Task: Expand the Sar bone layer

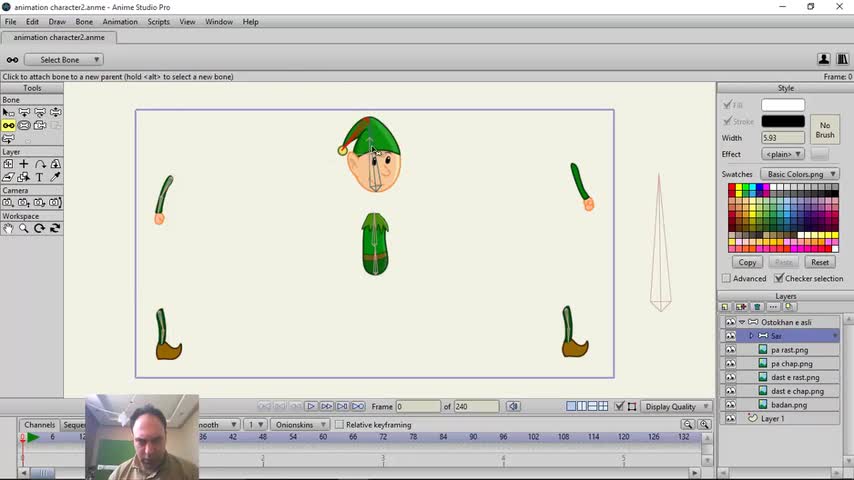Action: point(751,336)
